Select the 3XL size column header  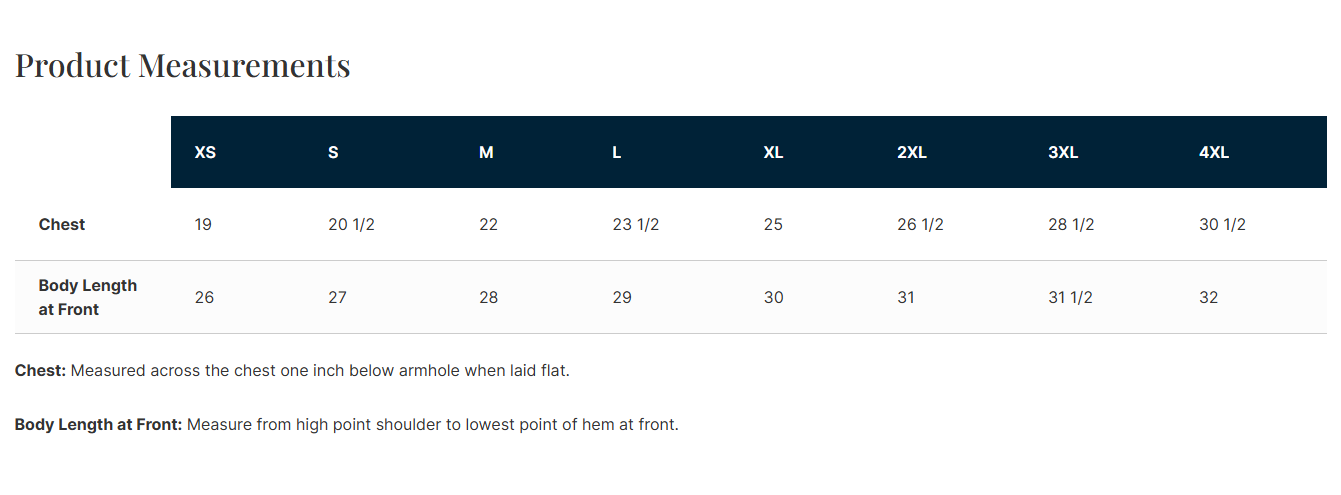pyautogui.click(x=1063, y=153)
